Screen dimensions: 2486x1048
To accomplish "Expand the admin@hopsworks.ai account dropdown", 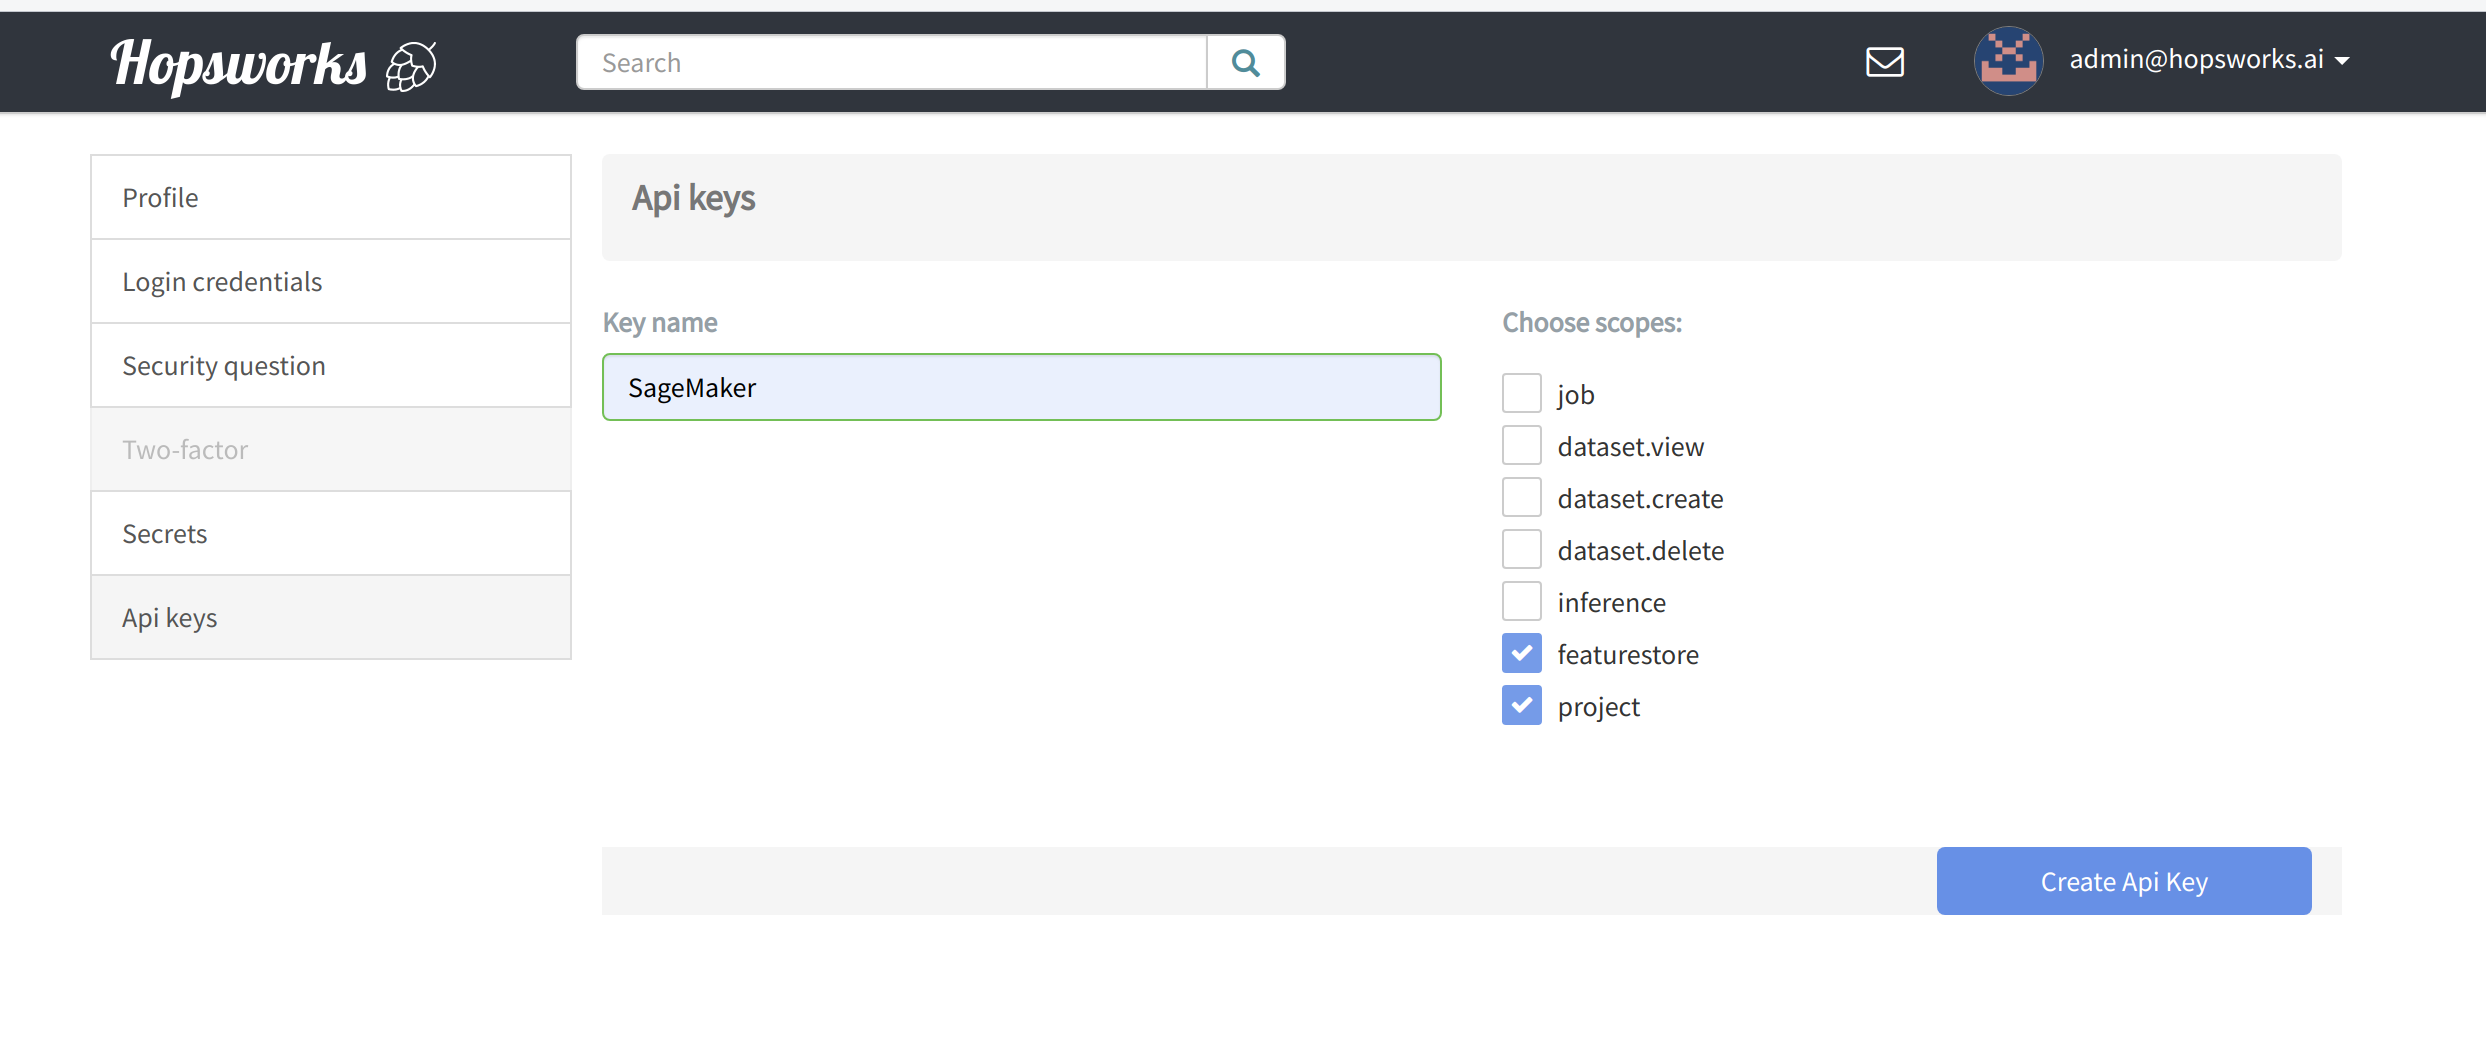I will point(2210,60).
